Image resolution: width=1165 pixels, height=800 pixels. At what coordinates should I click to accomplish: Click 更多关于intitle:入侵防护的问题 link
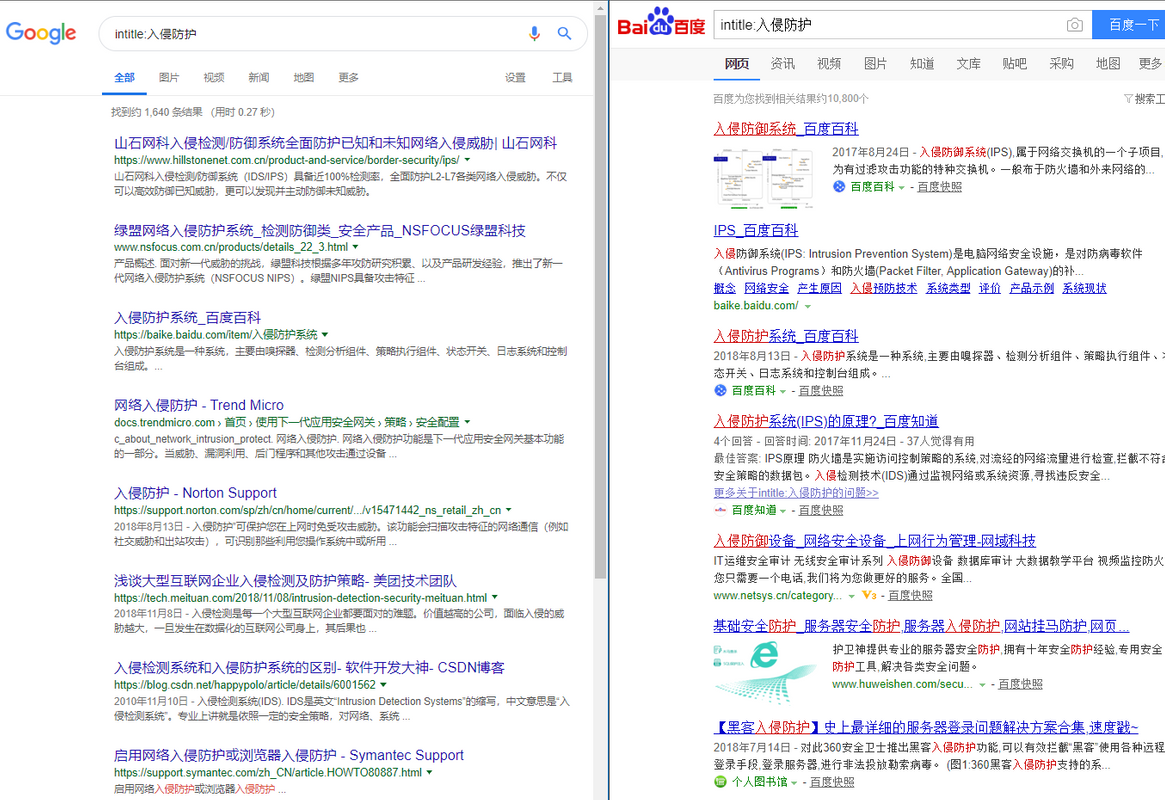(796, 493)
